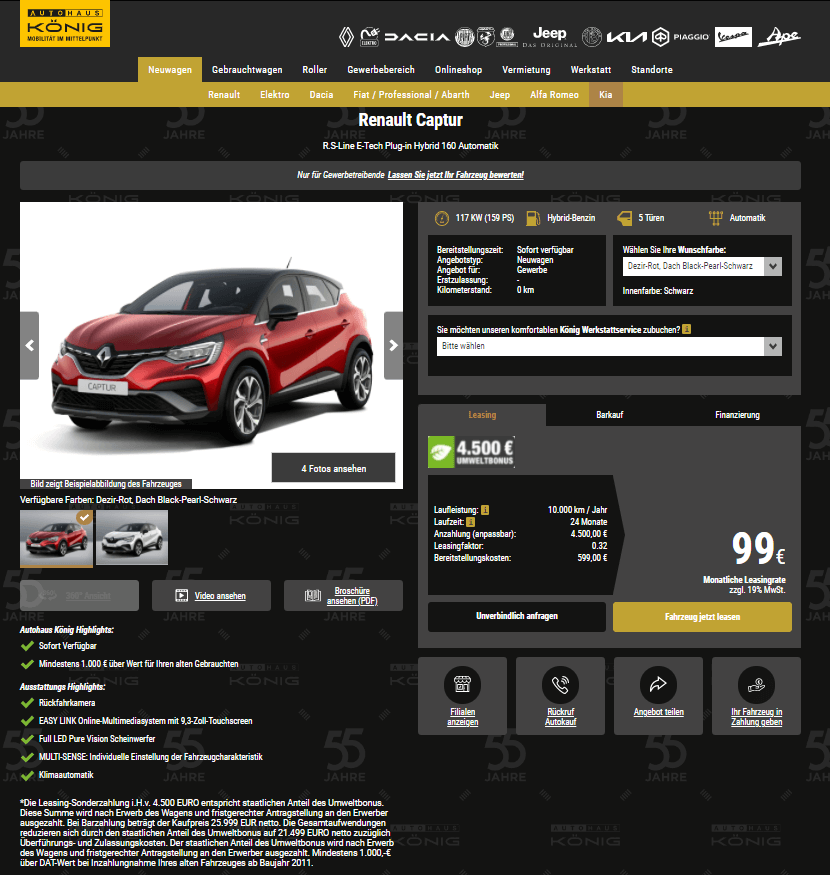Open the Gewerbebereich menu

pyautogui.click(x=381, y=70)
